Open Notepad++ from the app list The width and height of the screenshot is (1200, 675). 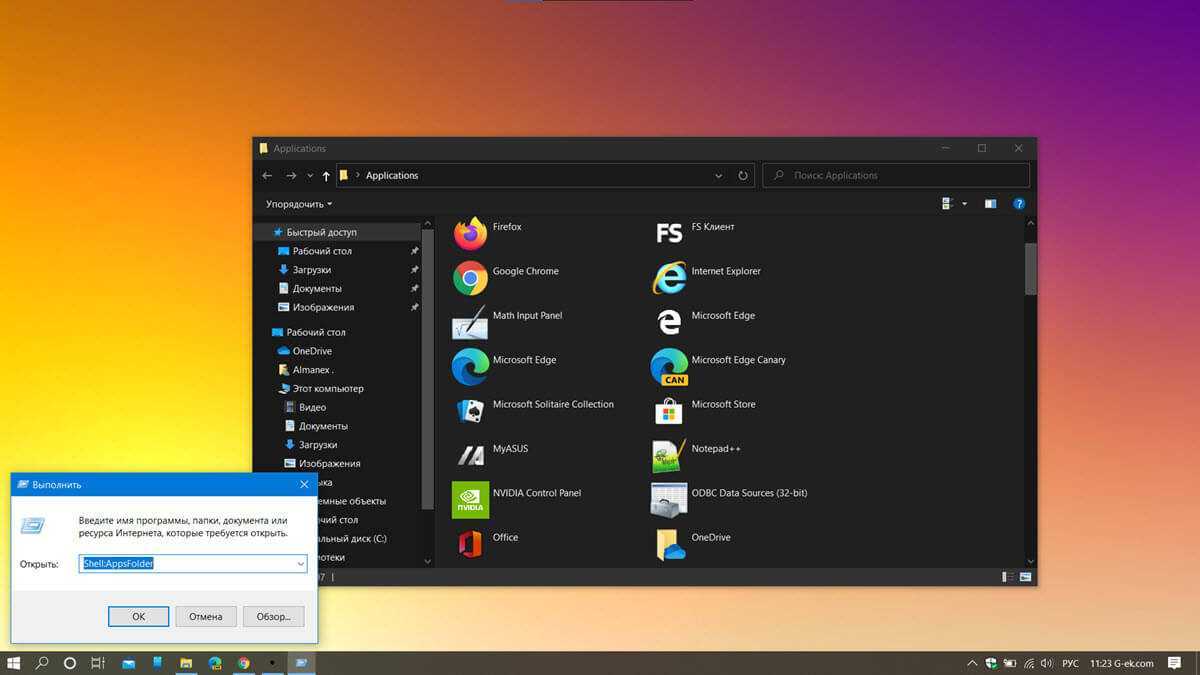669,456
